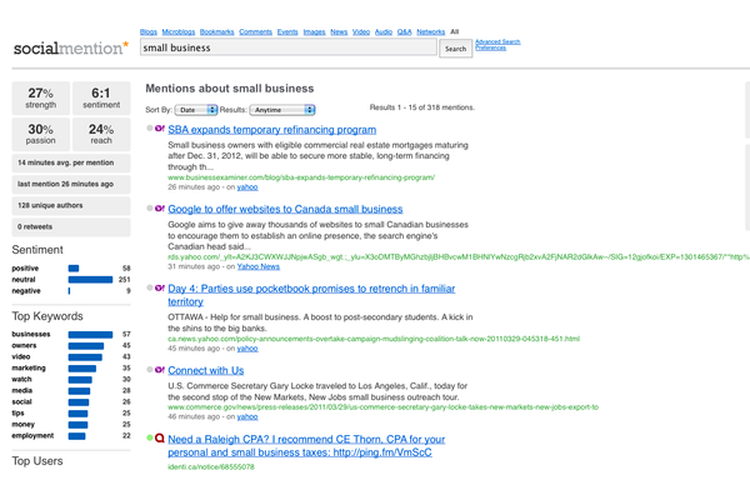Click the businesses keyword
Image resolution: width=750 pixels, height=500 pixels.
click(x=31, y=334)
